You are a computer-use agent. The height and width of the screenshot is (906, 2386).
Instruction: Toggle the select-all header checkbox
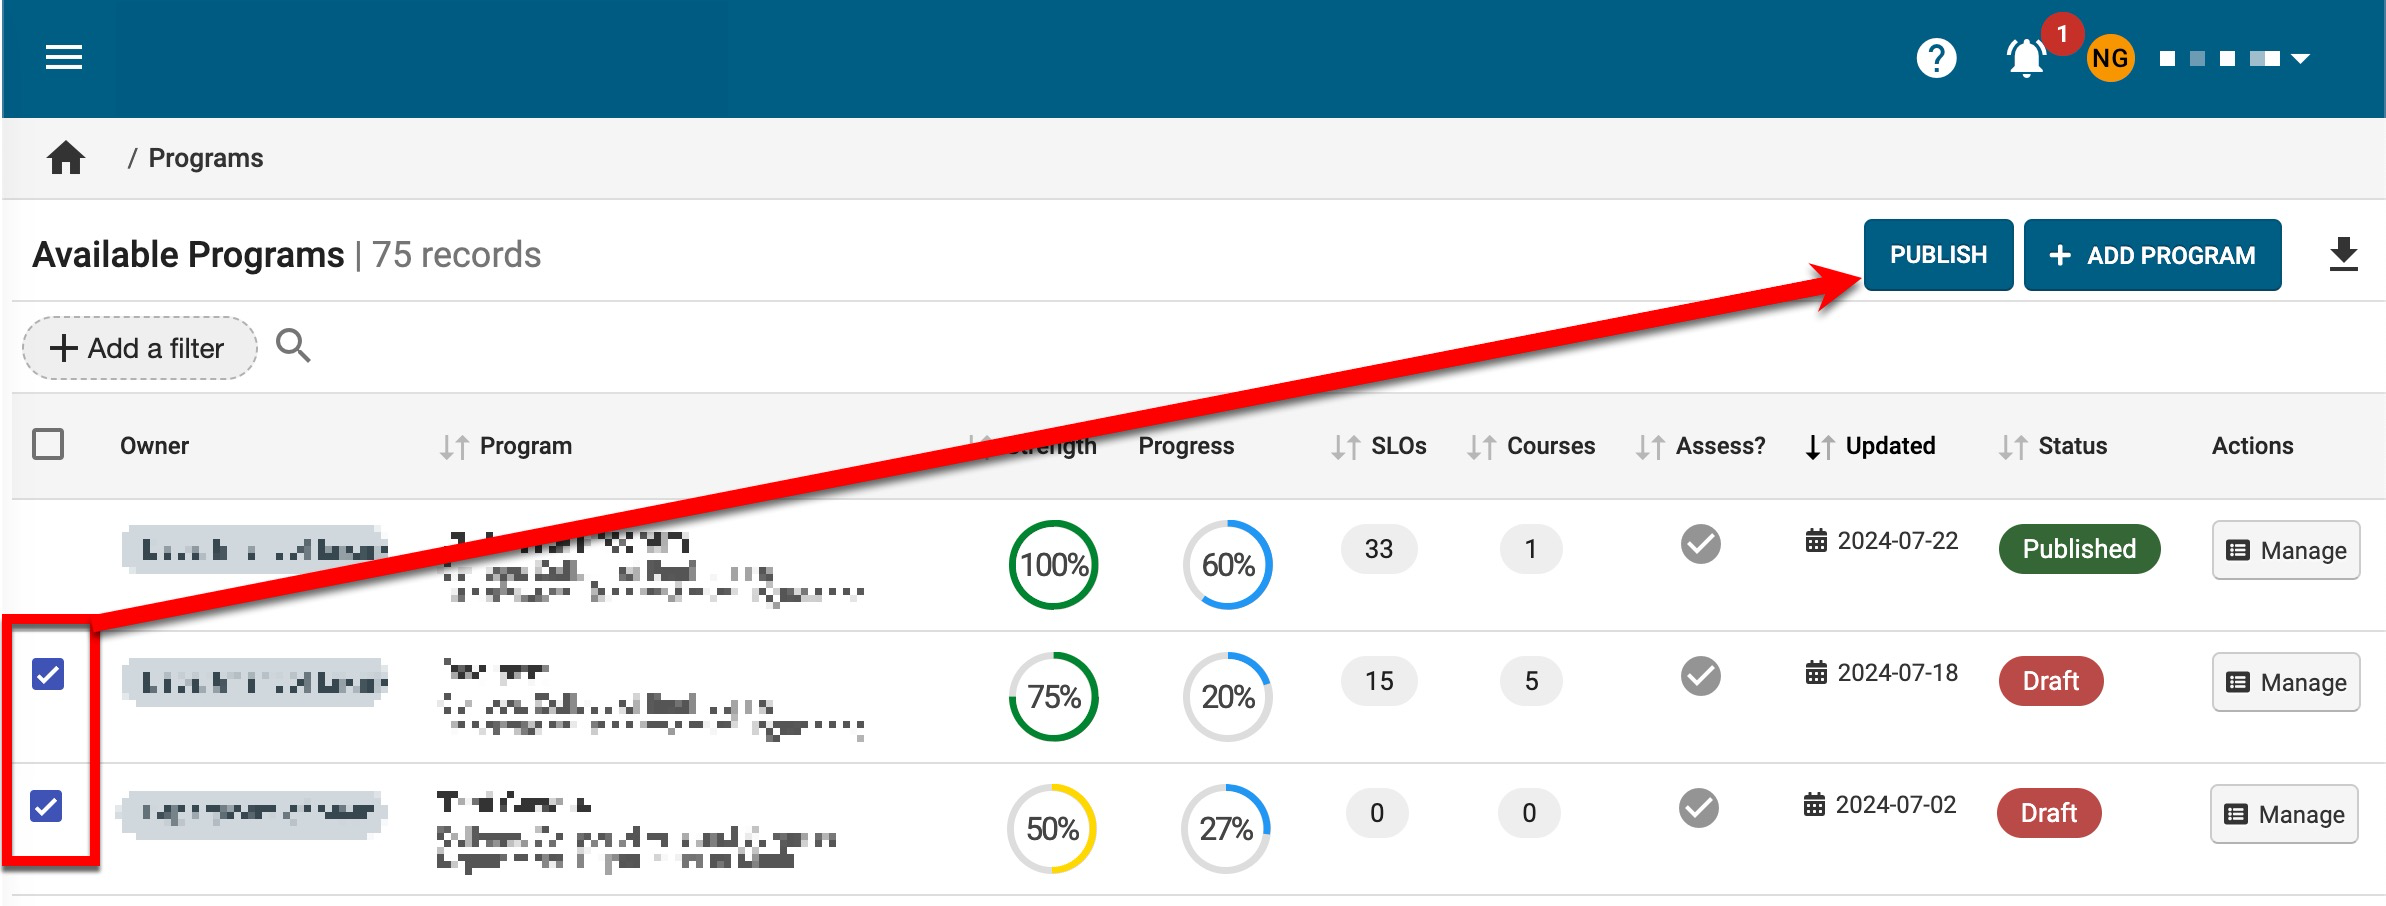click(x=48, y=444)
